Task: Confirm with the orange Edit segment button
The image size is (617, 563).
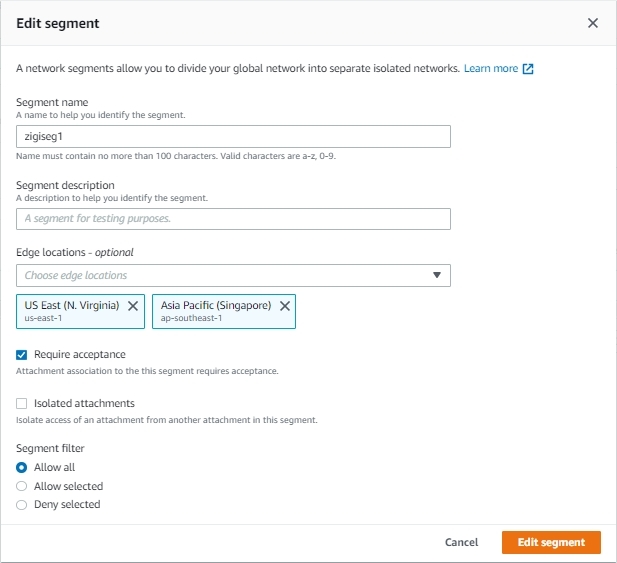Action: [x=551, y=543]
